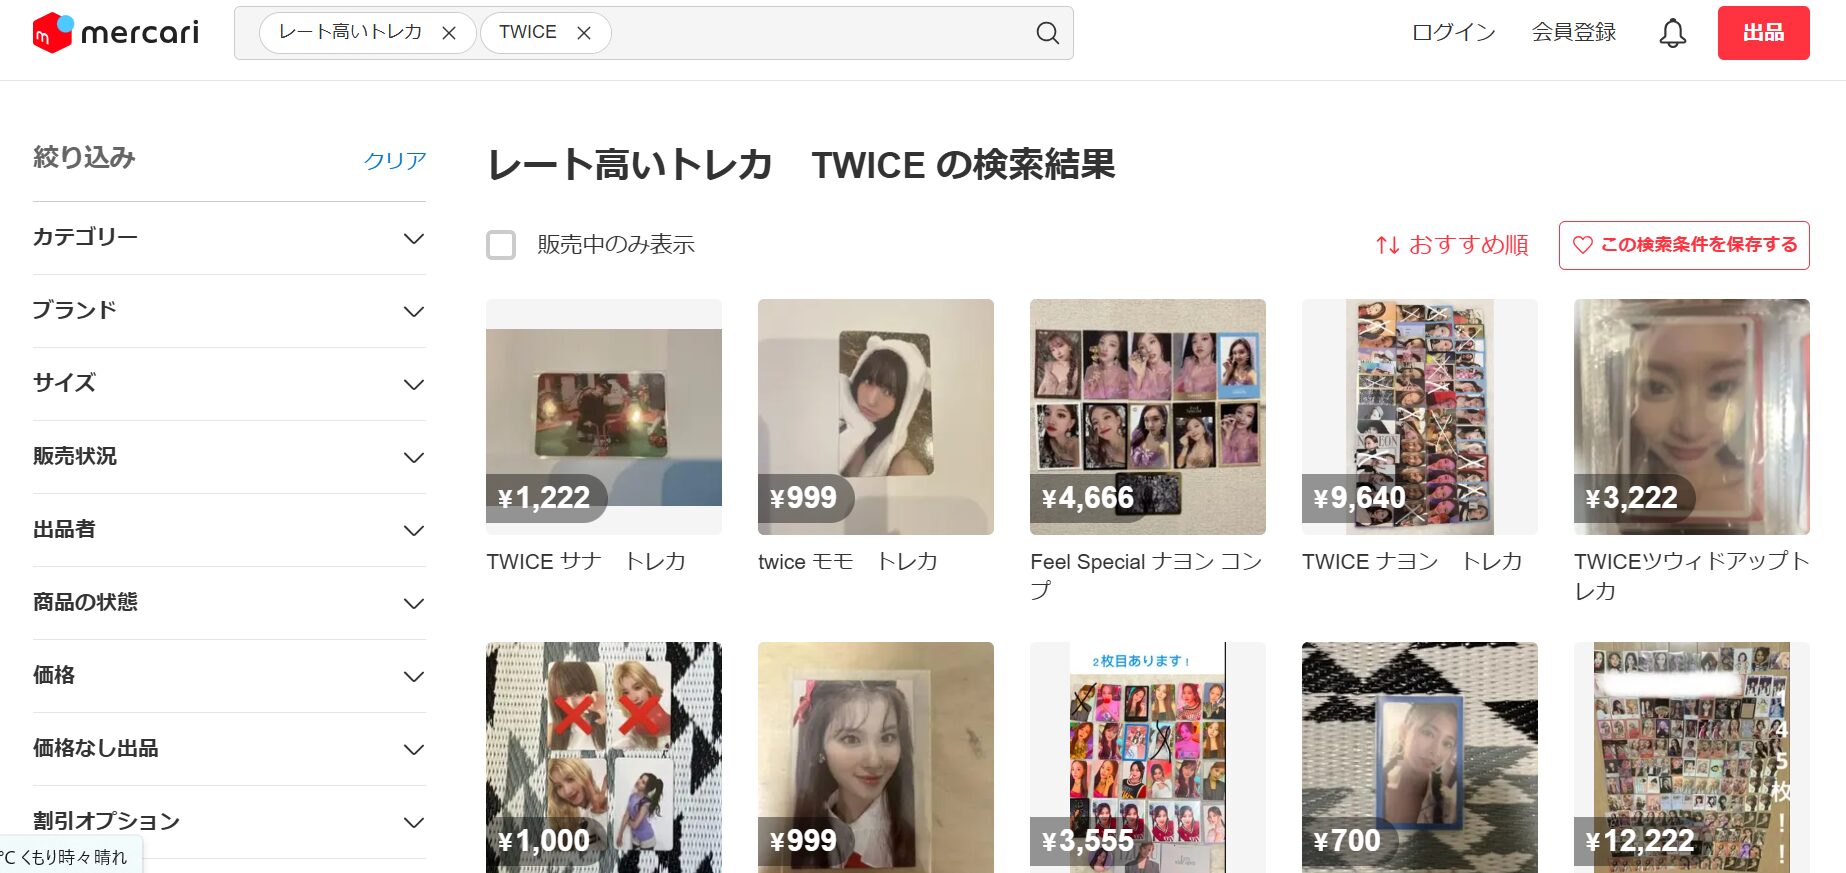Expand the 価格 filter
This screenshot has height=873, width=1846.
coord(229,676)
